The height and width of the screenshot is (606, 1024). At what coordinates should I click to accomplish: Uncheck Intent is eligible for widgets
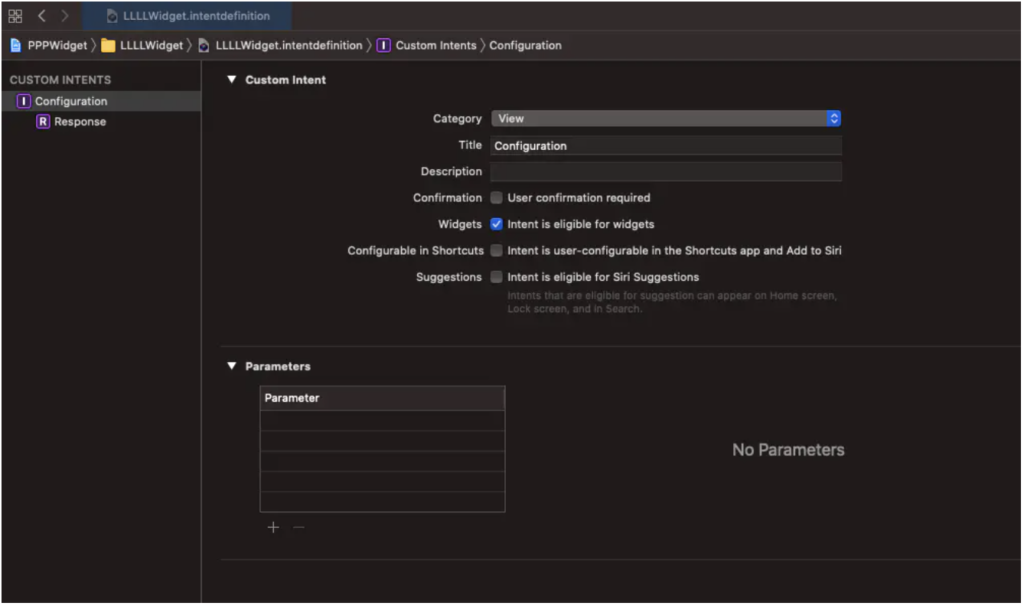(x=496, y=225)
